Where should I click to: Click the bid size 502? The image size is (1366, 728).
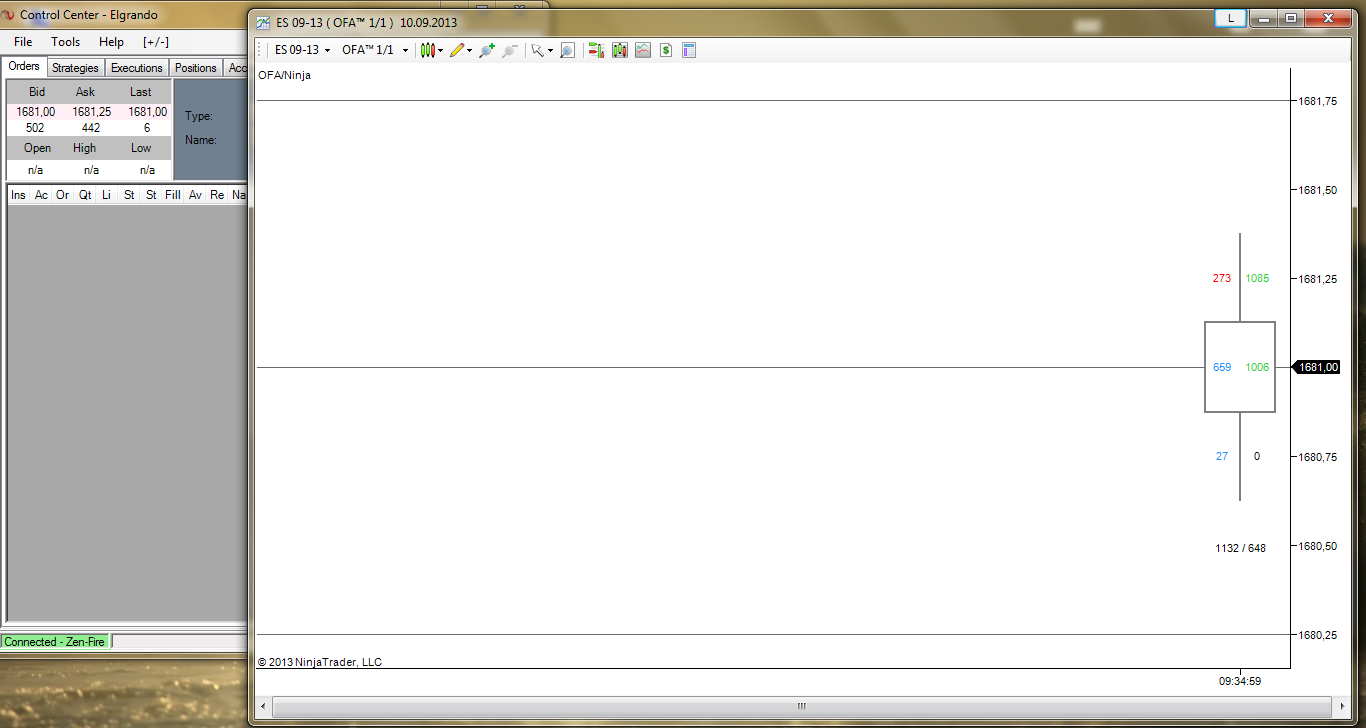click(x=35, y=128)
